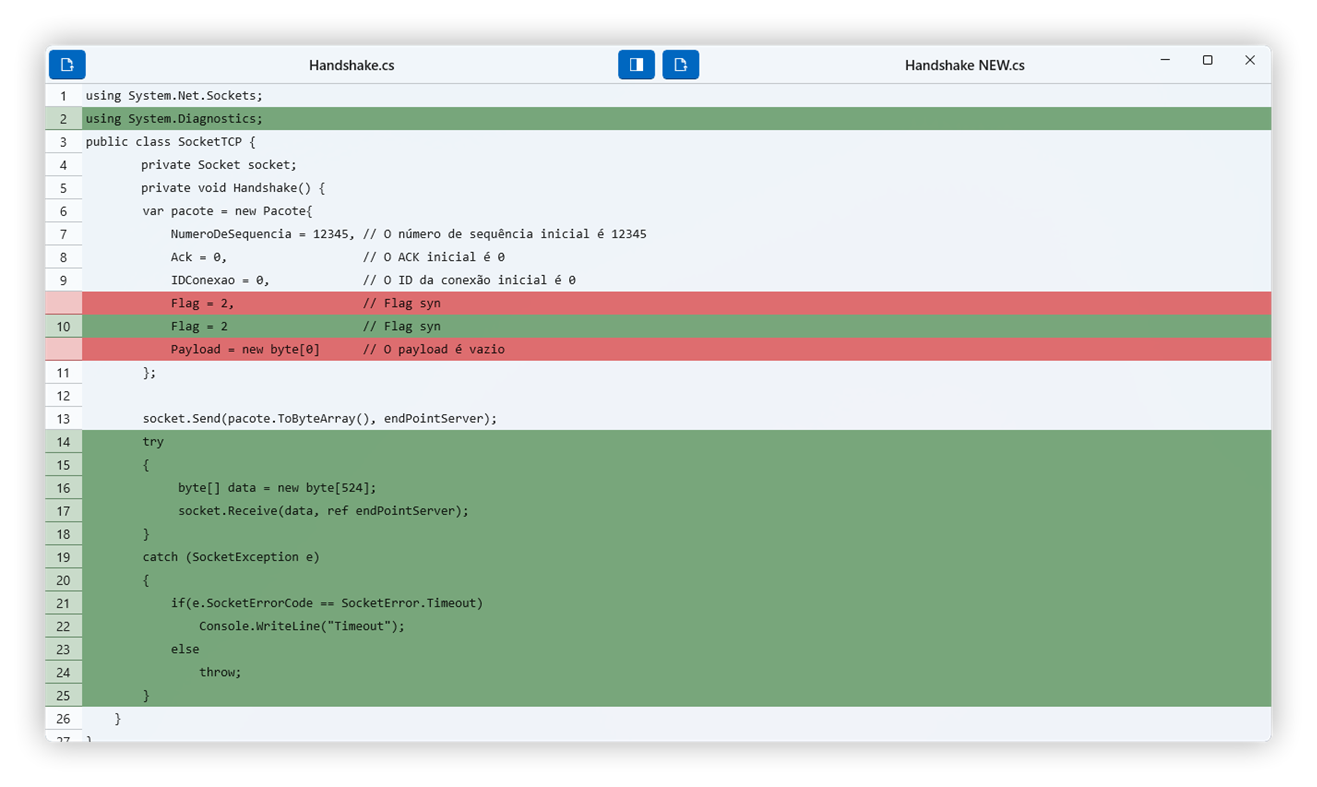Click the open-file button beside Handshake NEW.cs
The image size is (1317, 787).
[680, 65]
